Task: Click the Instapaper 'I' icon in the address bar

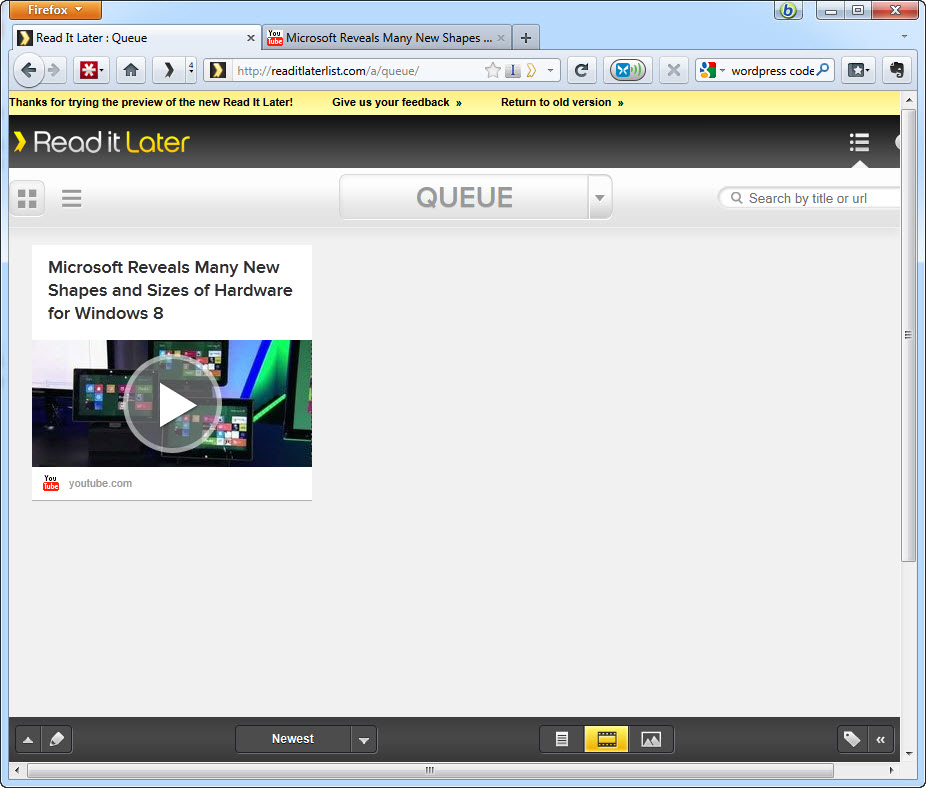Action: click(x=513, y=71)
